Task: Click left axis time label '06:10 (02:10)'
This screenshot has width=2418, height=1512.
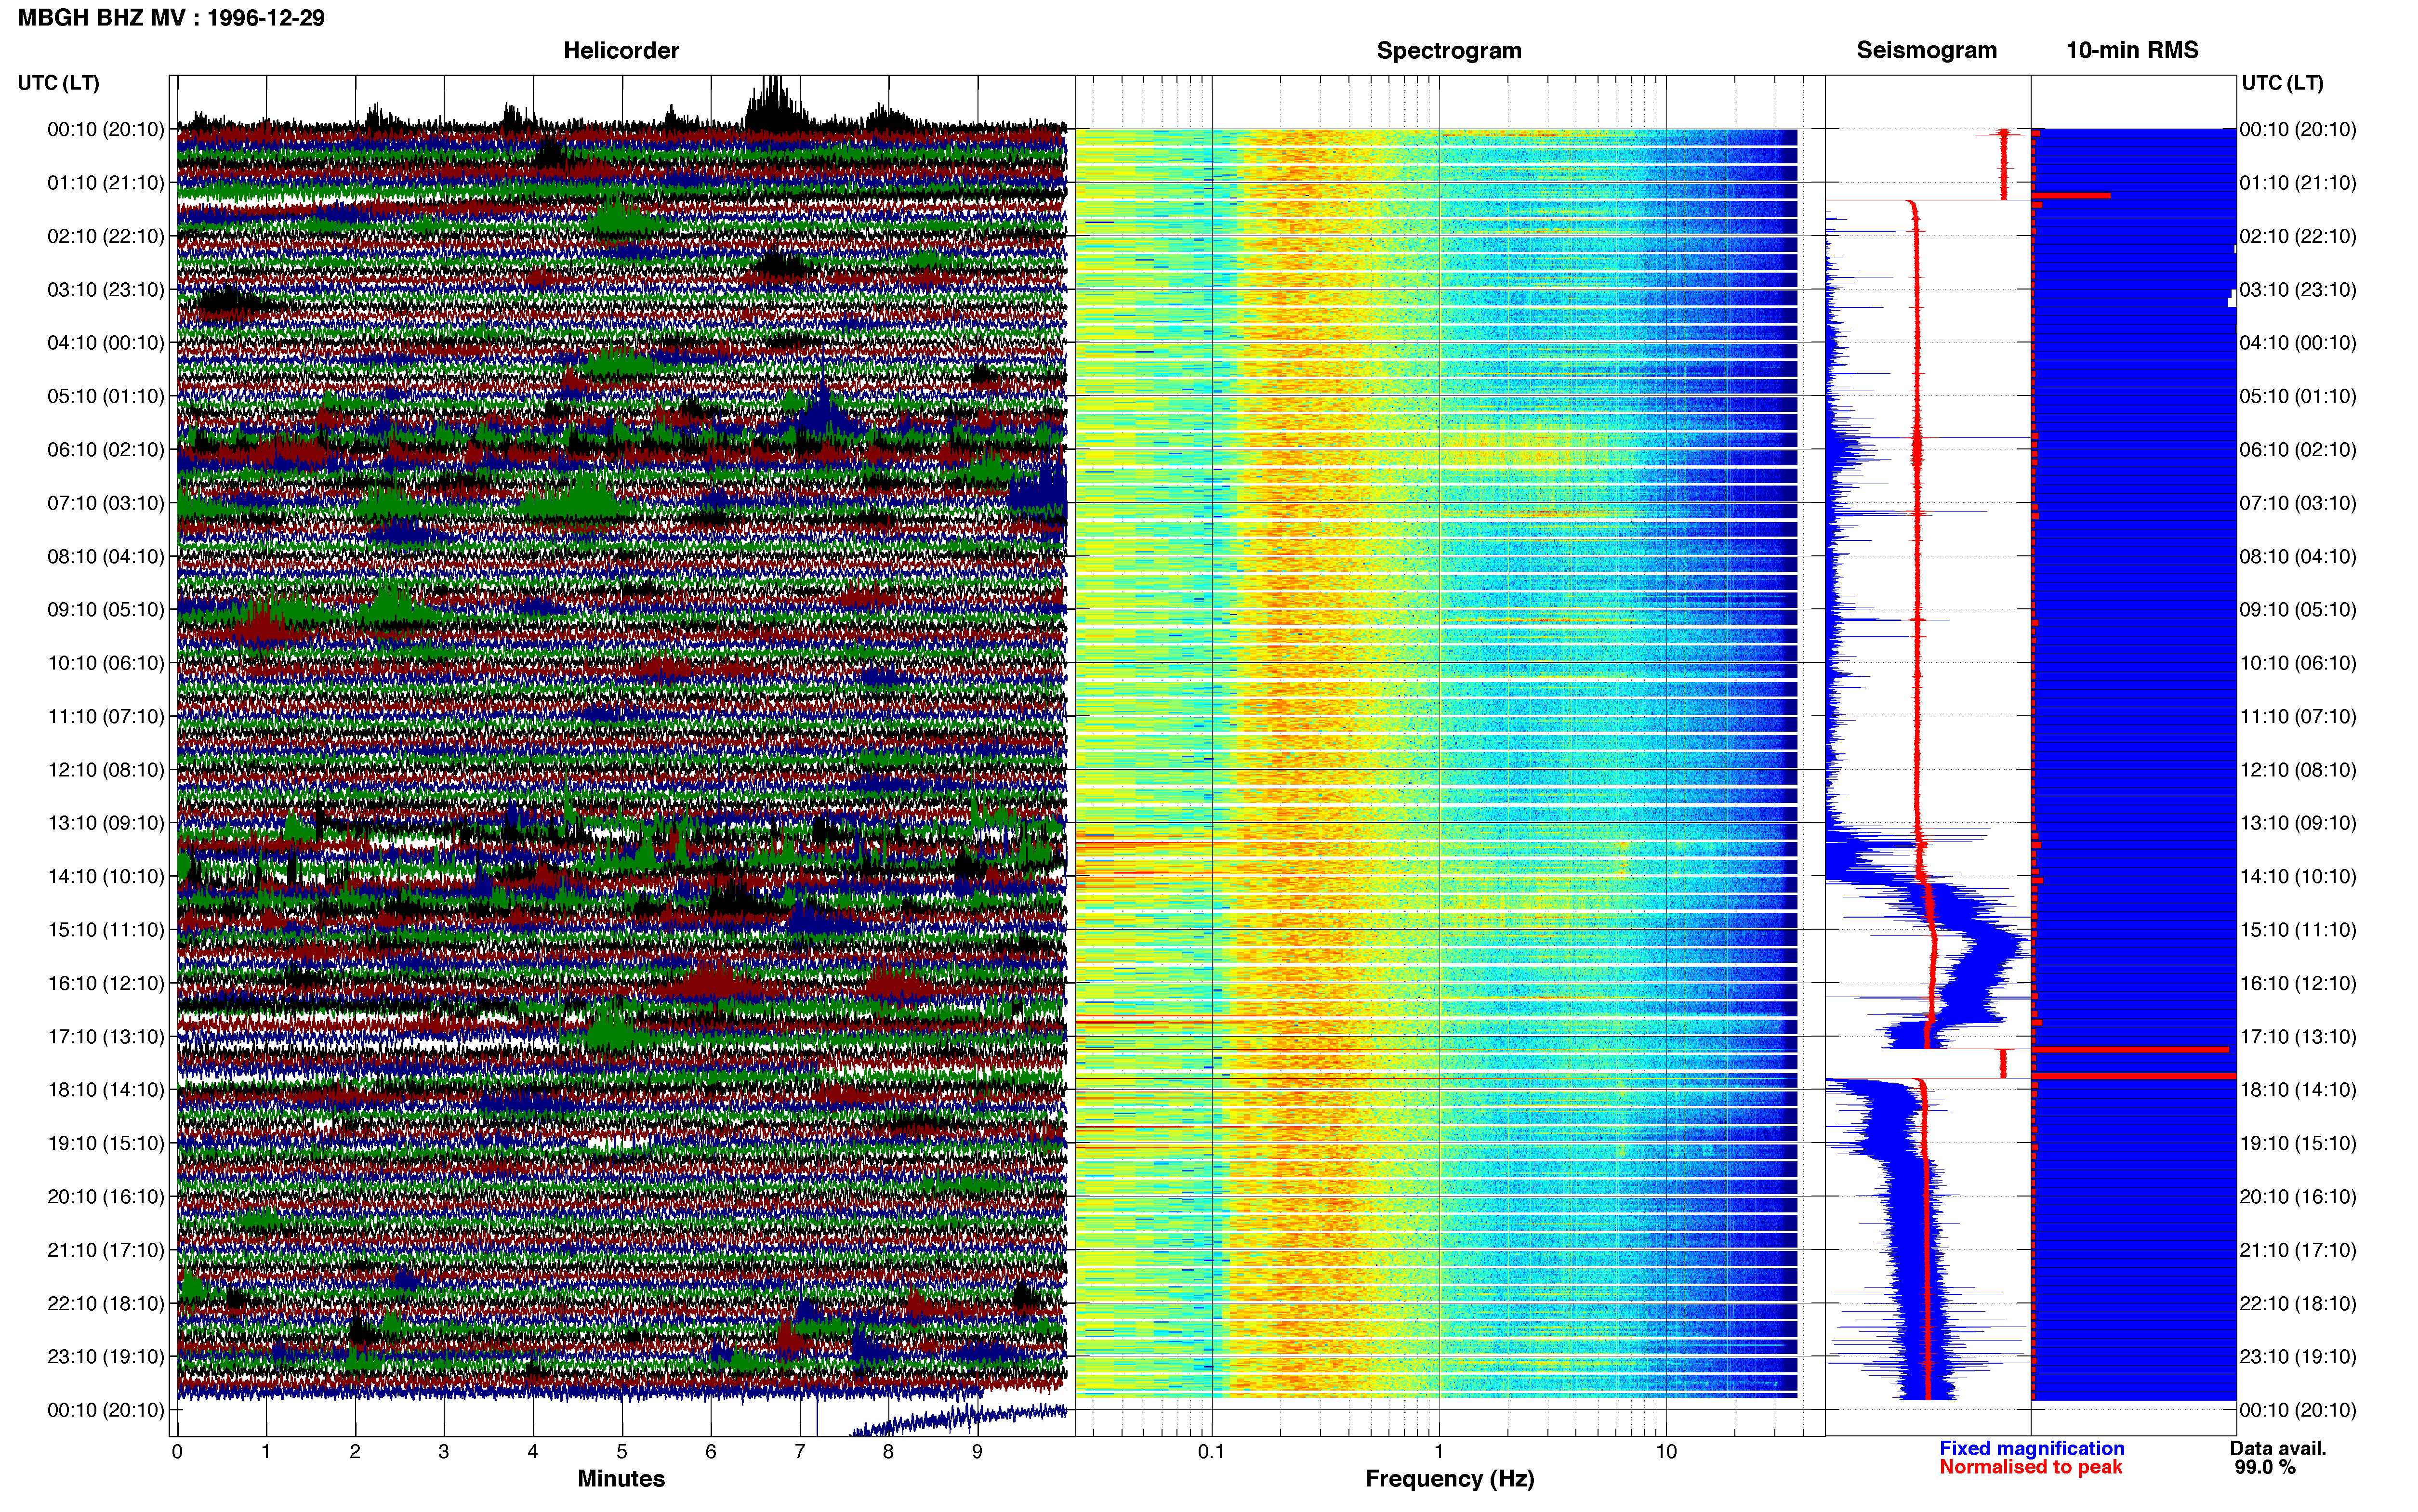Action: click(106, 450)
